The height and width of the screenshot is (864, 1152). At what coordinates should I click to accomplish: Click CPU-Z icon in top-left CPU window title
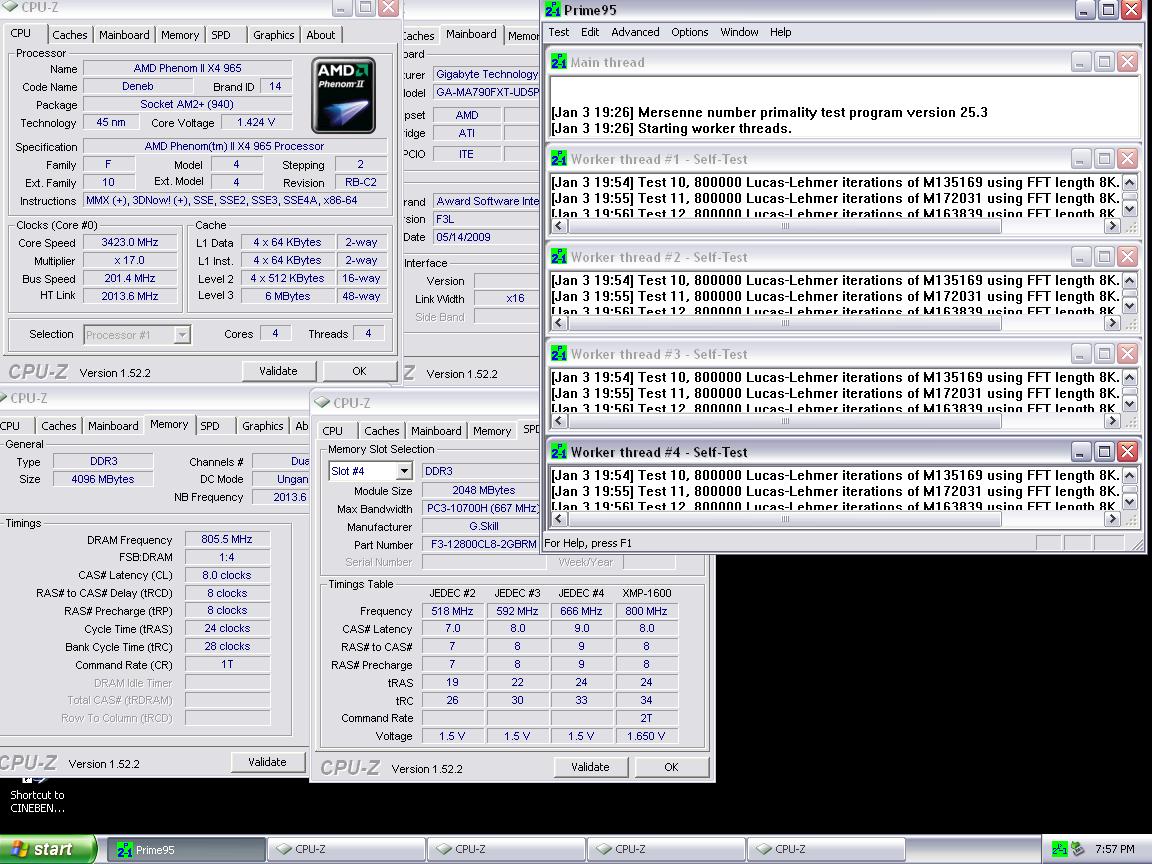[x=10, y=7]
